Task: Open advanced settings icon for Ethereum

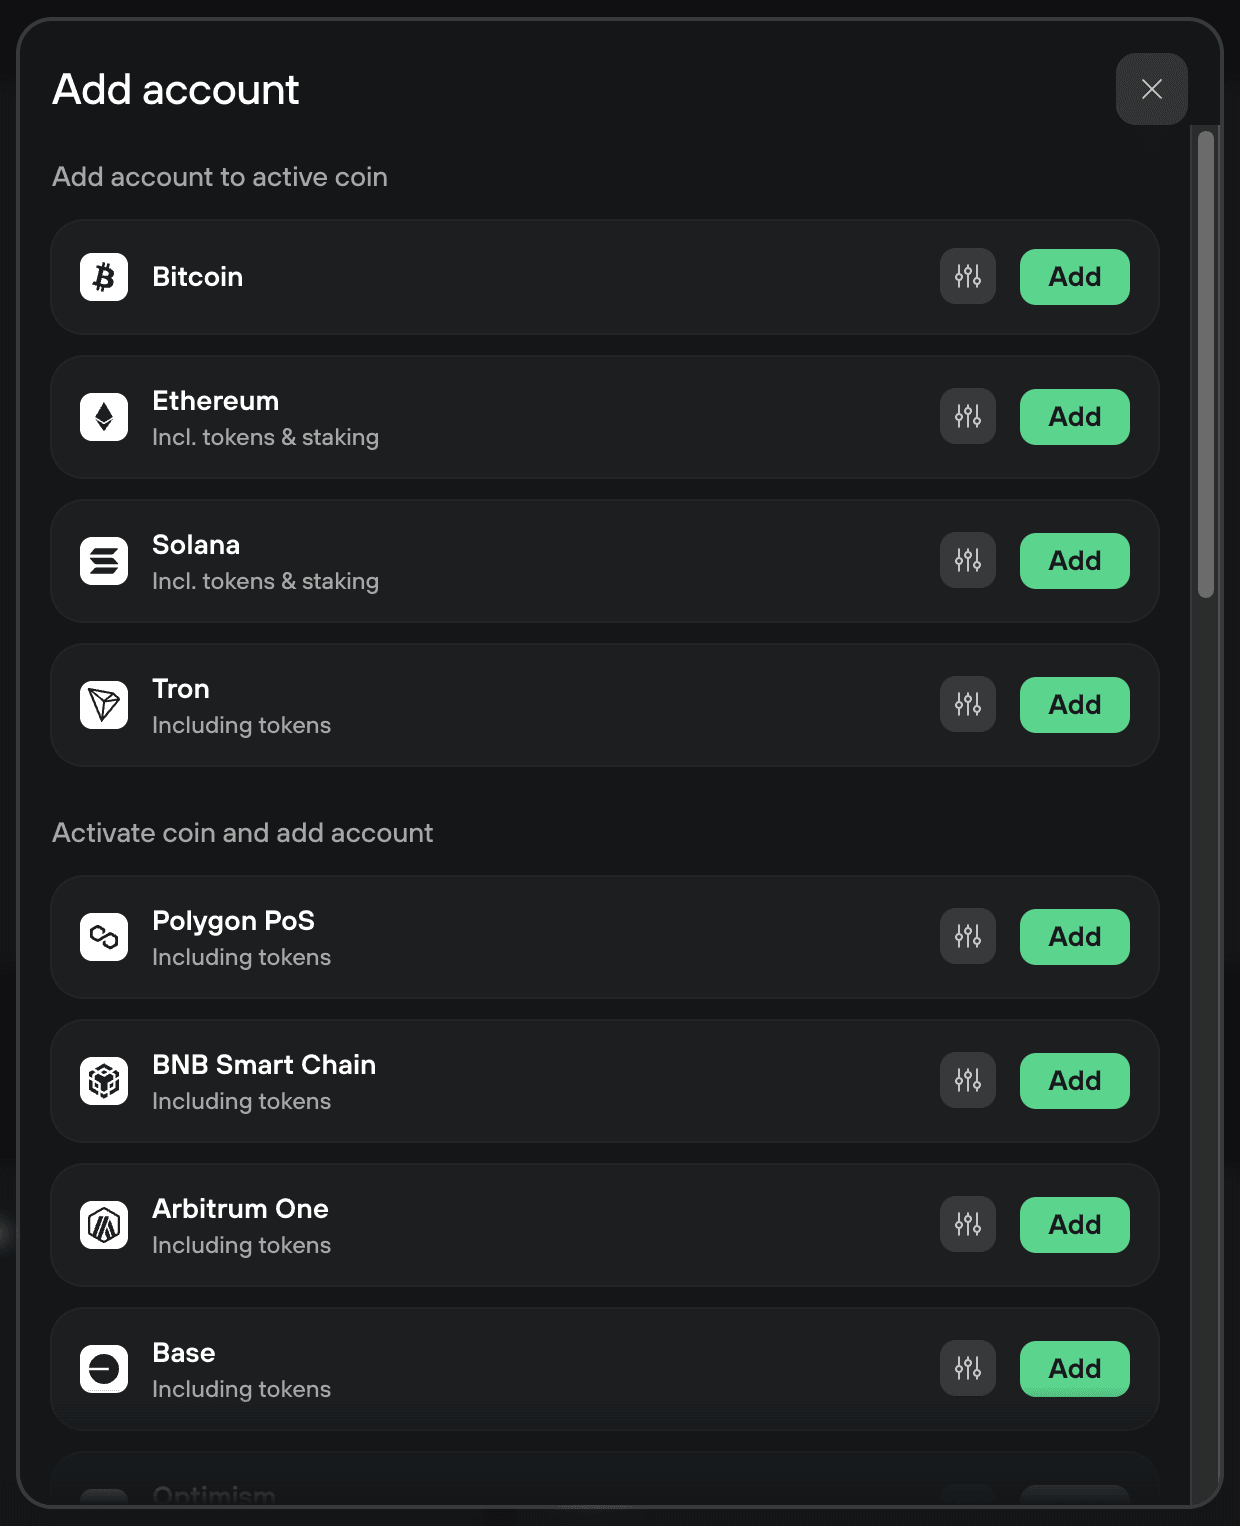Action: [968, 416]
